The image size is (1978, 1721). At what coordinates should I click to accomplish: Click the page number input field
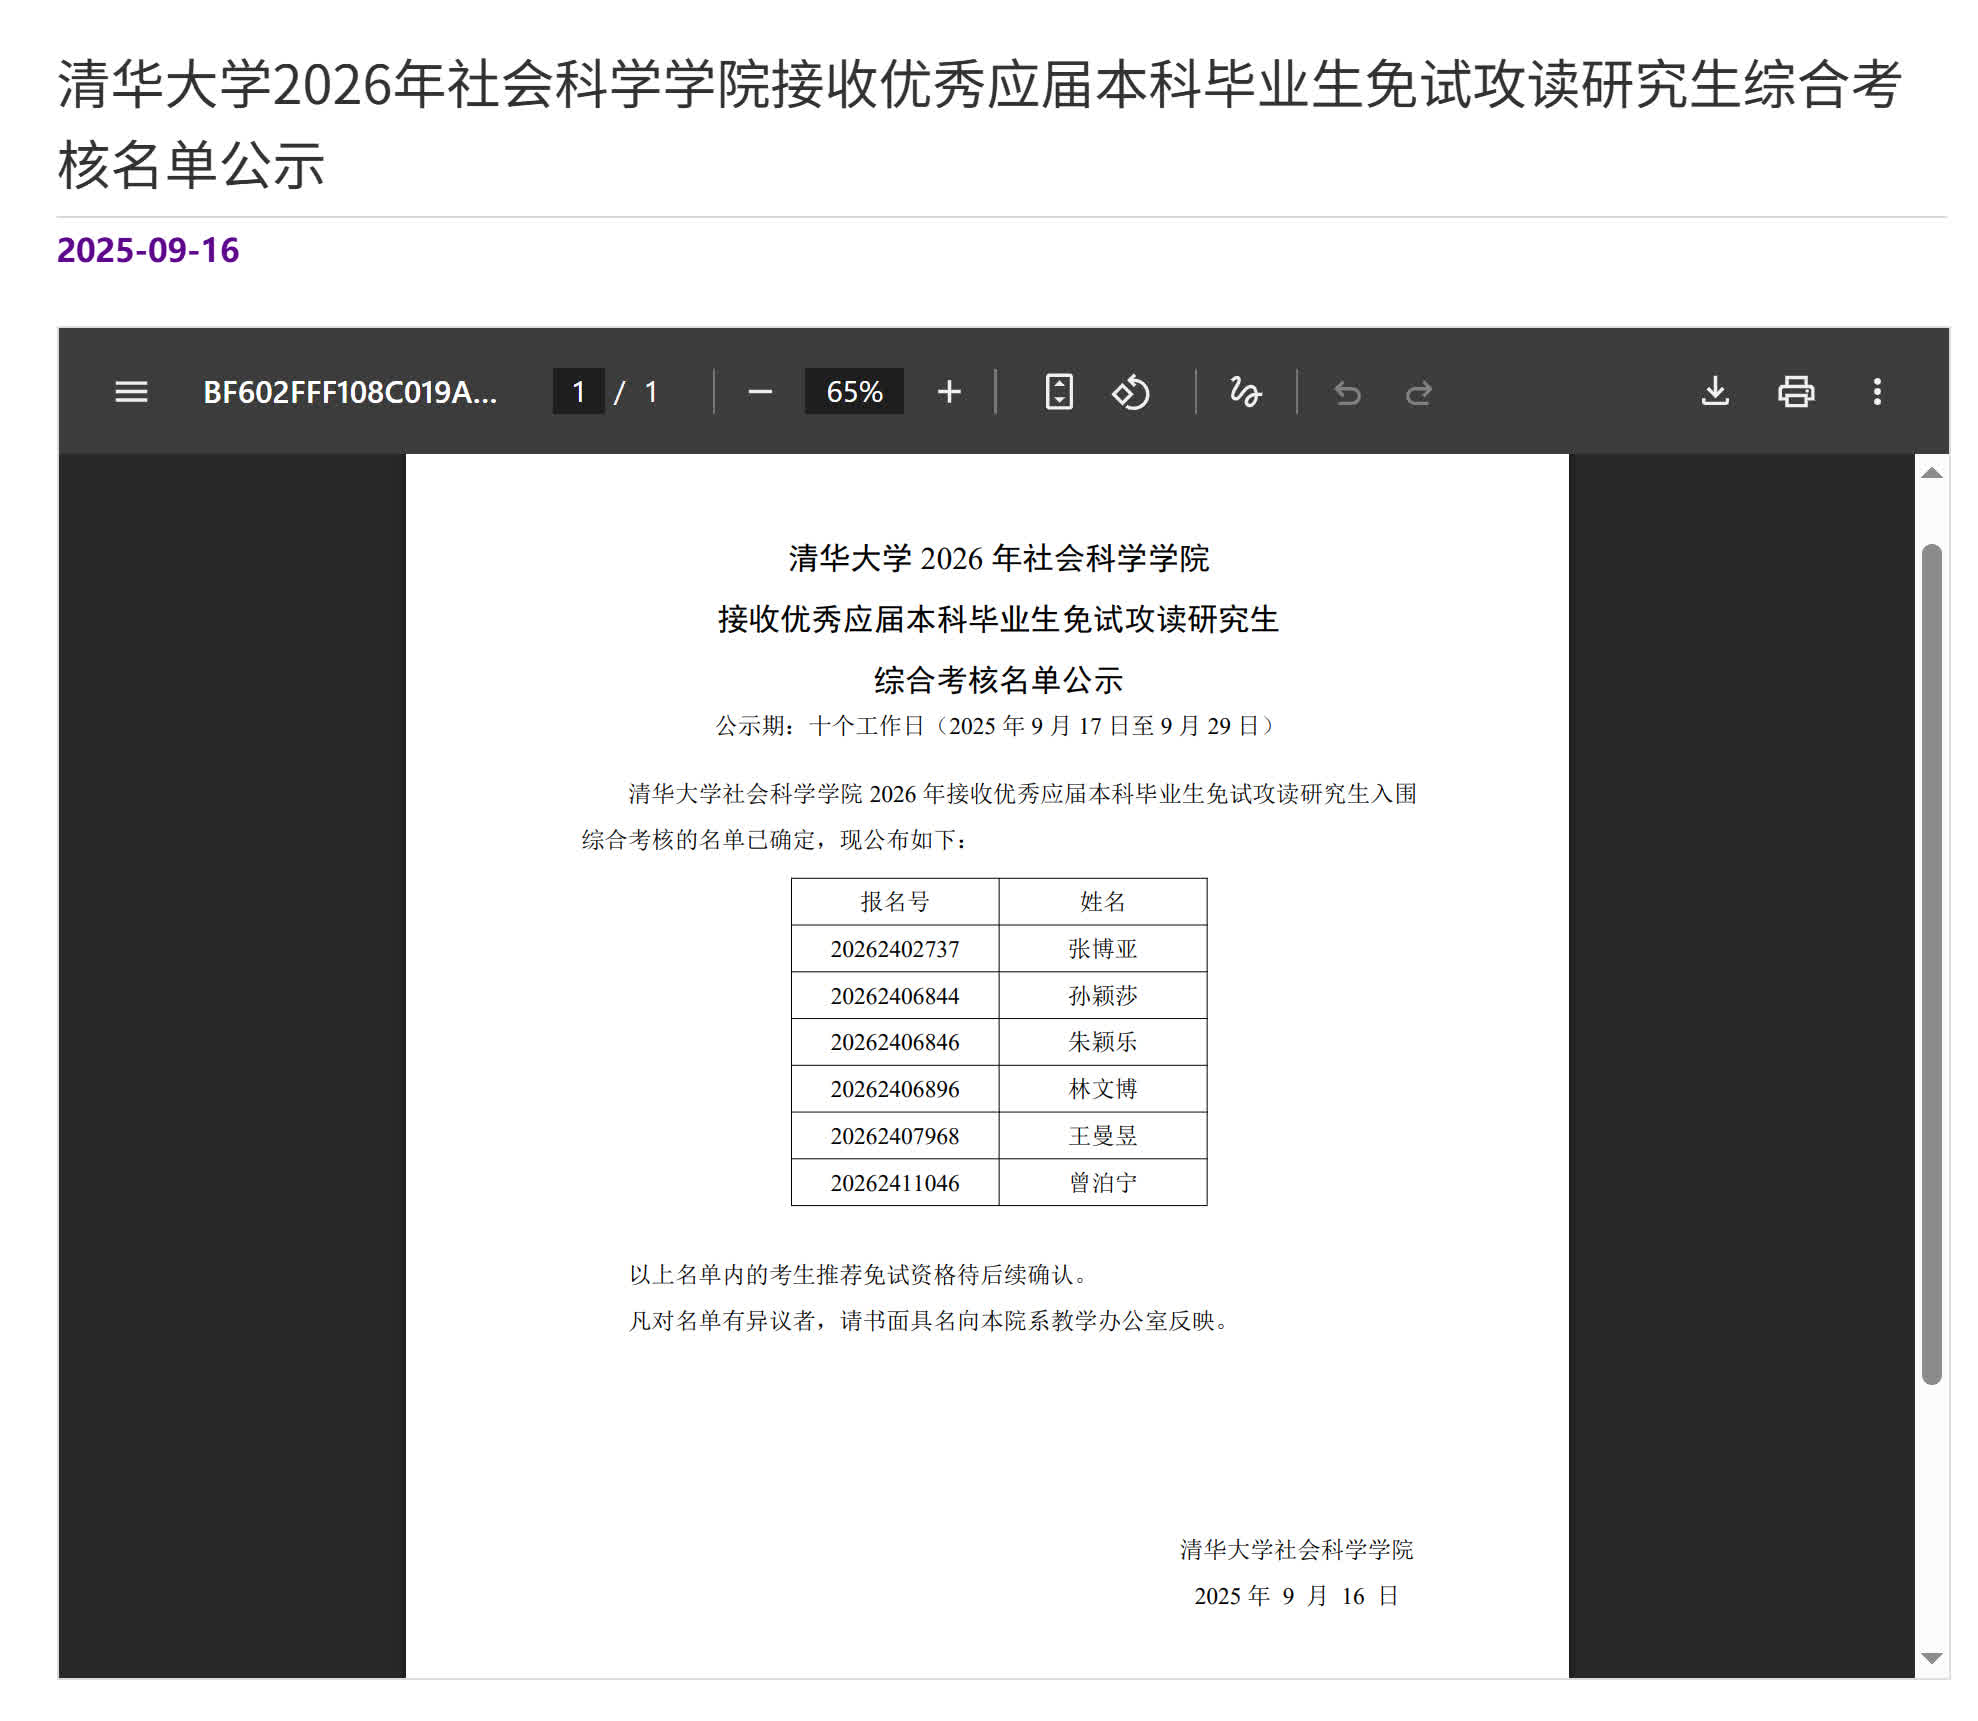point(579,392)
